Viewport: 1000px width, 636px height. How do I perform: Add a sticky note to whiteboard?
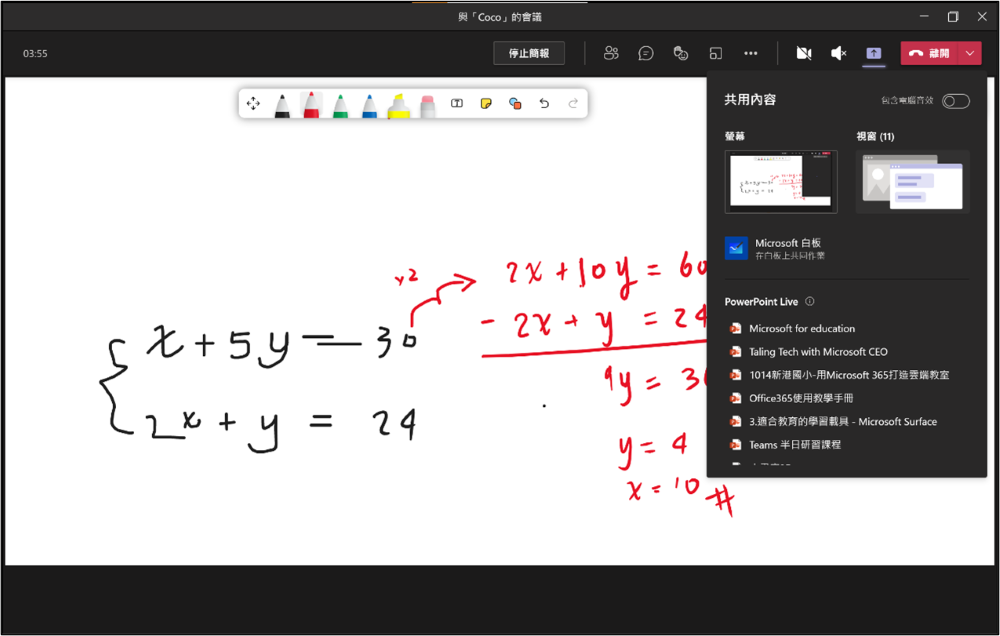click(x=486, y=103)
